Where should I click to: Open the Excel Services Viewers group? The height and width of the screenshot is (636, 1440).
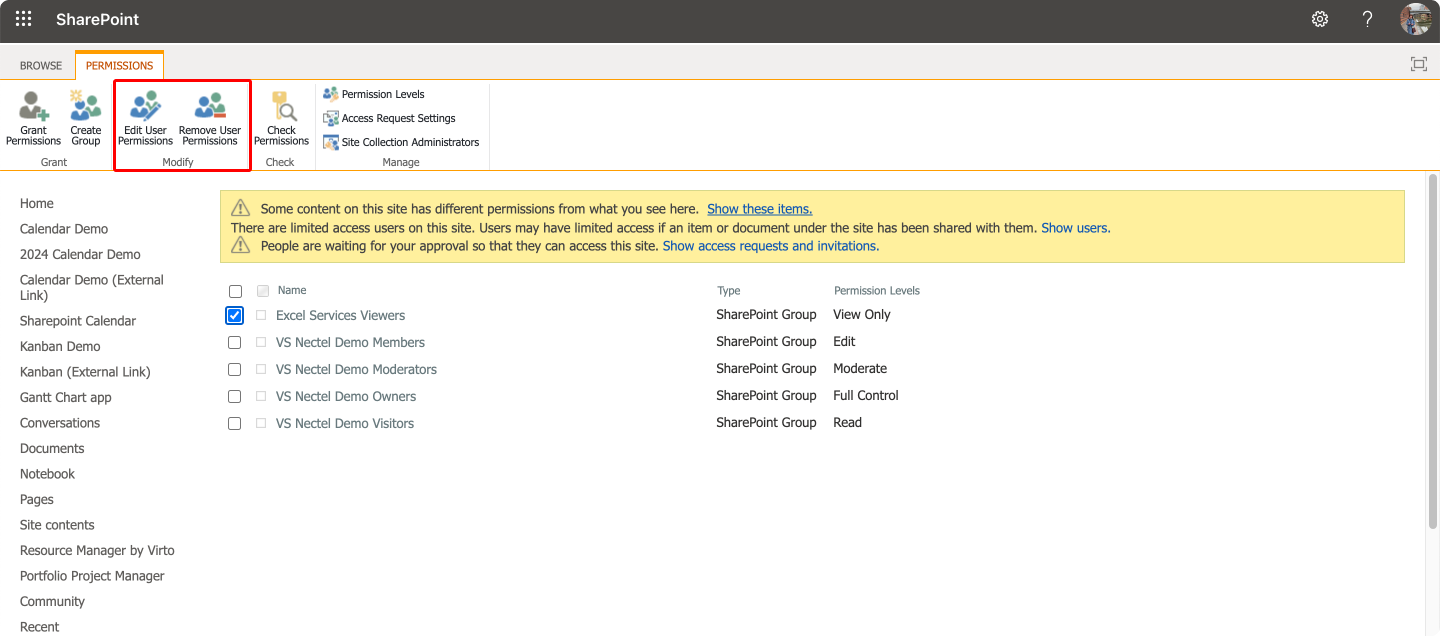pos(340,315)
